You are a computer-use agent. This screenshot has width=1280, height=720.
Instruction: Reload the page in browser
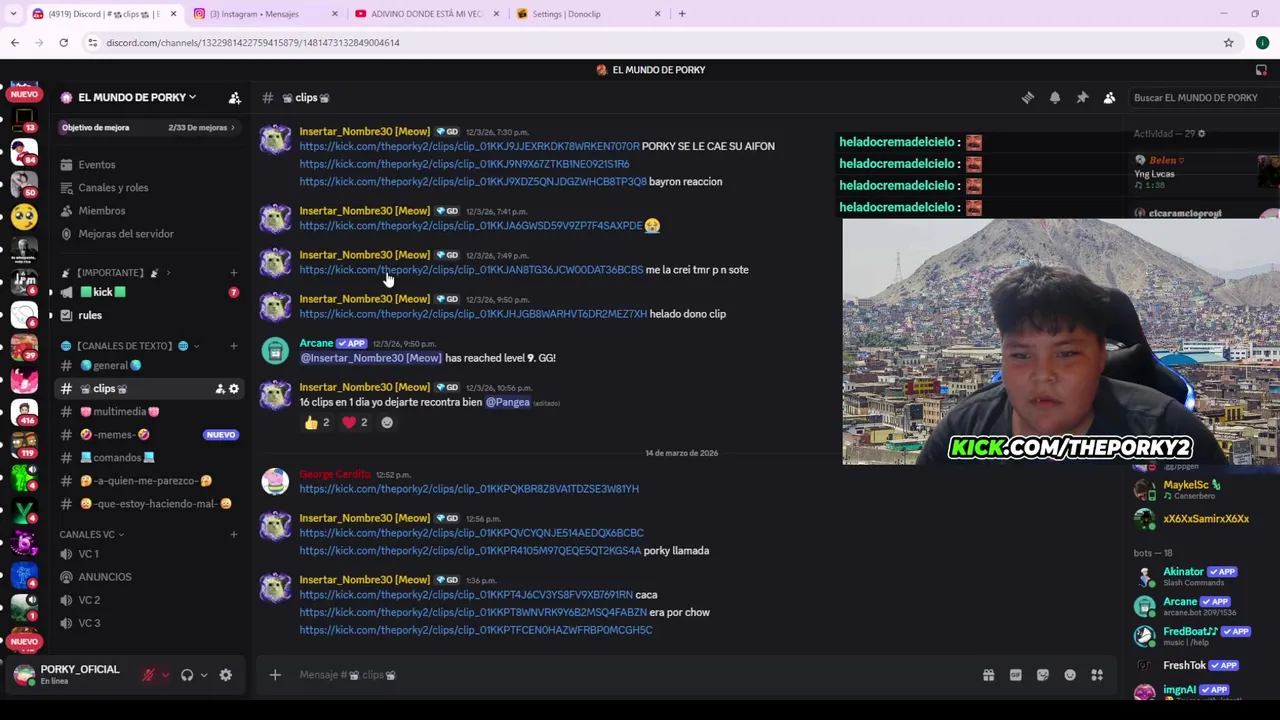pos(63,43)
